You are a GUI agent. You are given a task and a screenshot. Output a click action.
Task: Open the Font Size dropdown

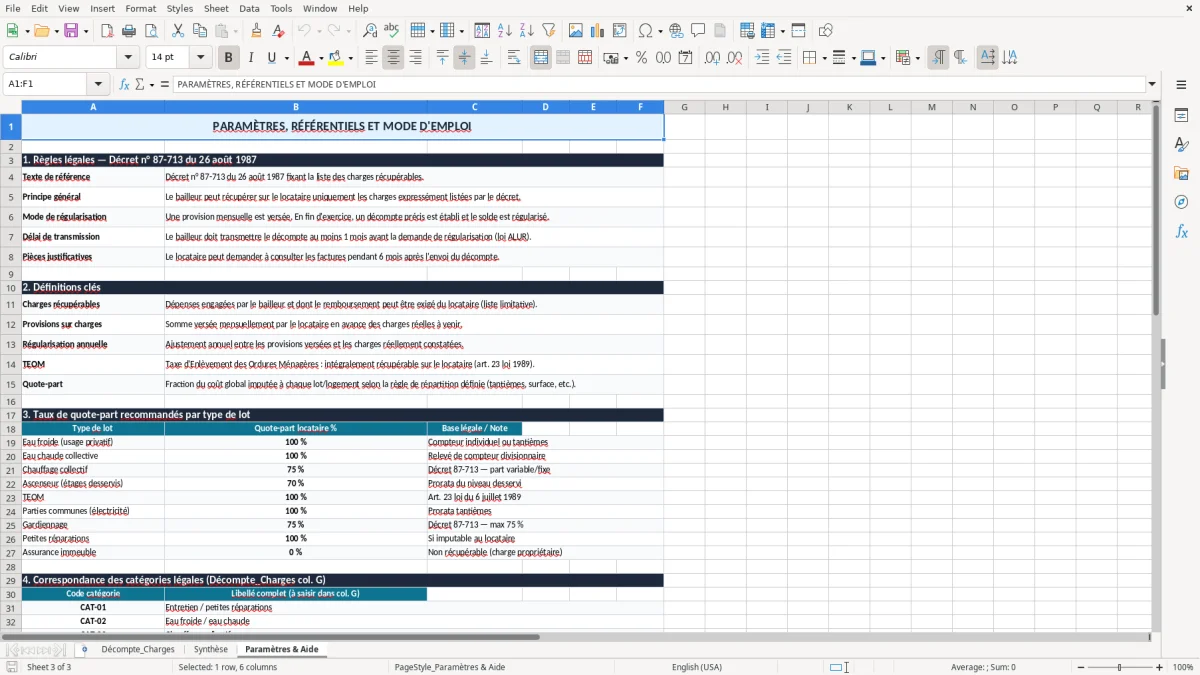201,58
